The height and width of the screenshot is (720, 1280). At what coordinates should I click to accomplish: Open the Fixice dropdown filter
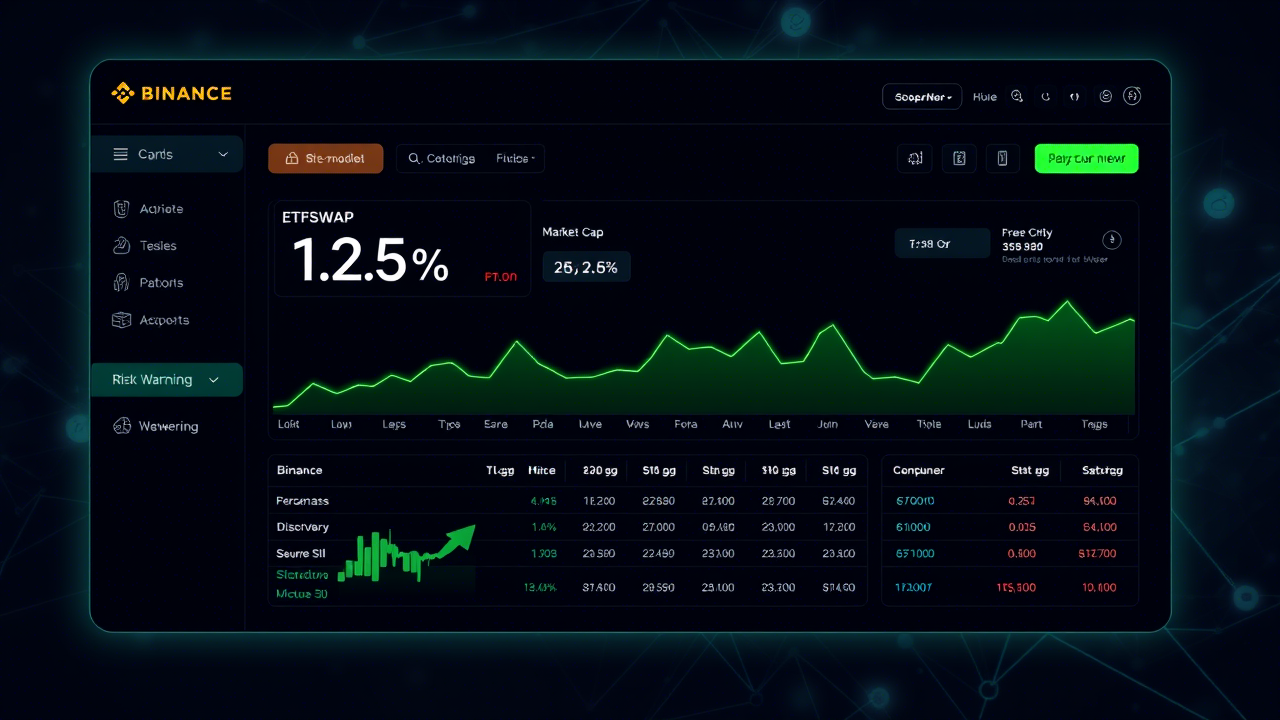click(515, 158)
